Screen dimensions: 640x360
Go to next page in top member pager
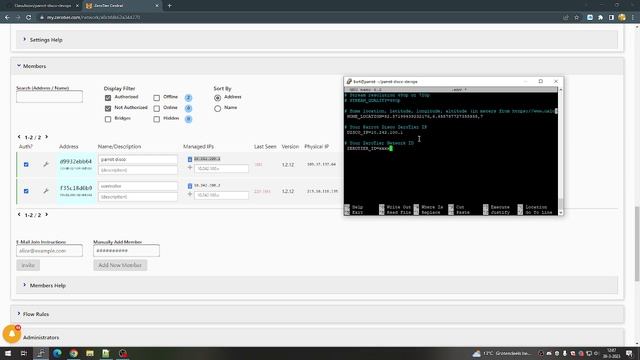click(x=47, y=137)
